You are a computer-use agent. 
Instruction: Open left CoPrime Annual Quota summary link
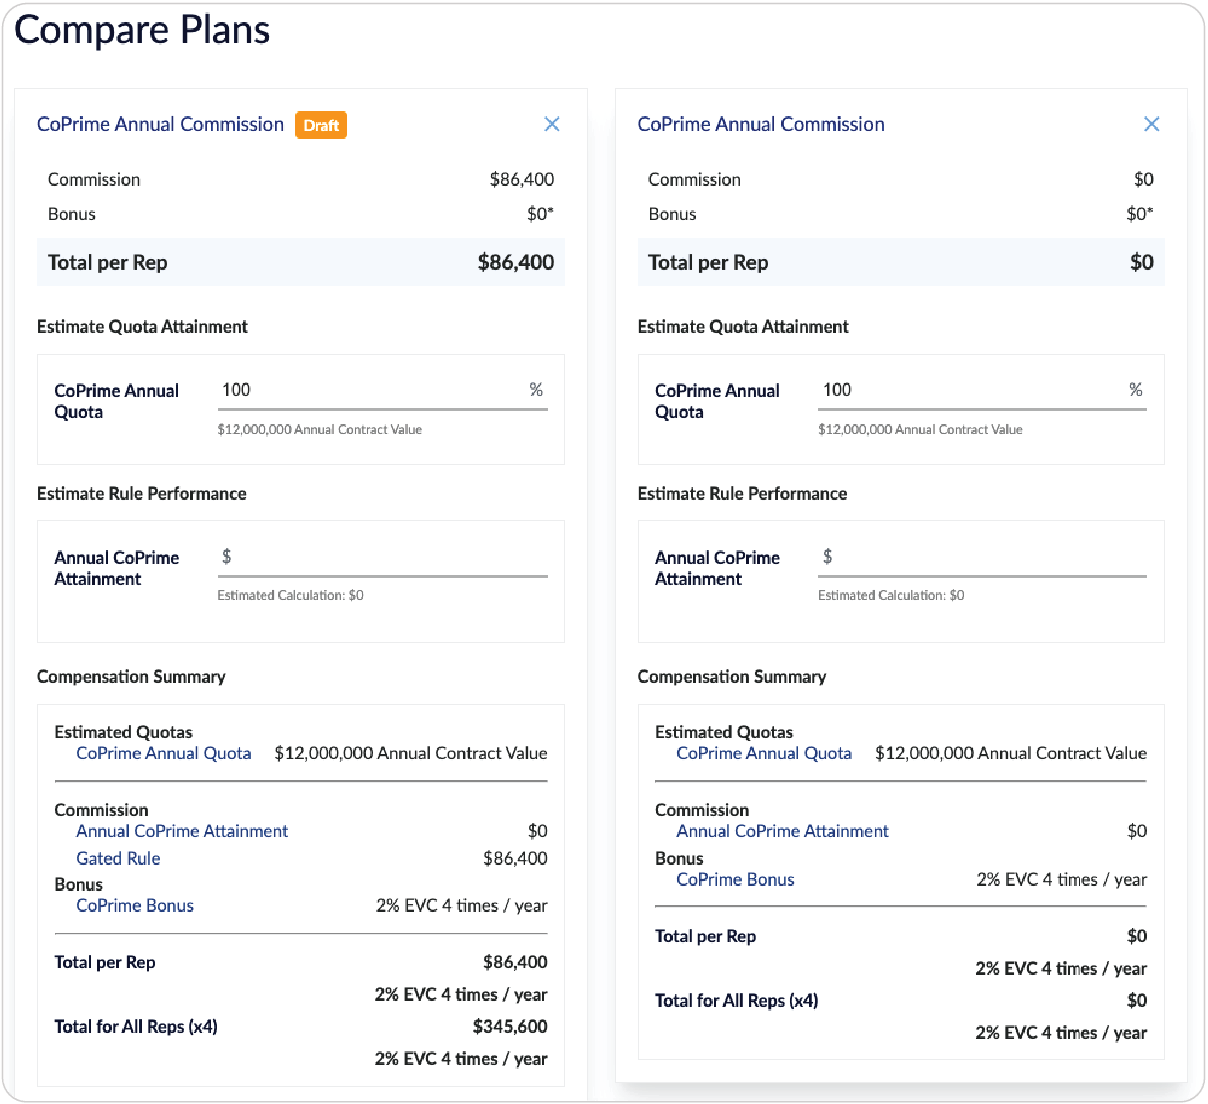click(x=164, y=753)
